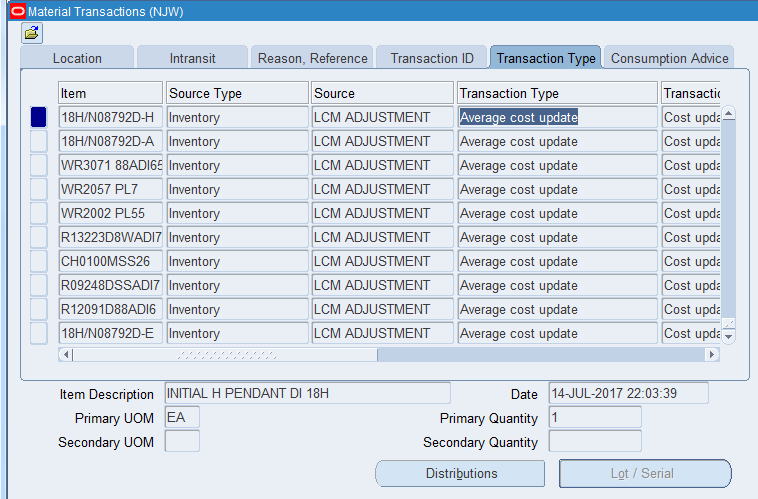This screenshot has width=758, height=499.
Task: Click item cell R13223D8WADI7
Action: (x=110, y=237)
